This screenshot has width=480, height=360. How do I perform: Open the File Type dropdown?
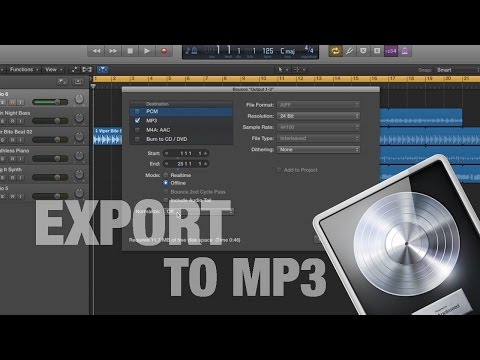point(318,138)
